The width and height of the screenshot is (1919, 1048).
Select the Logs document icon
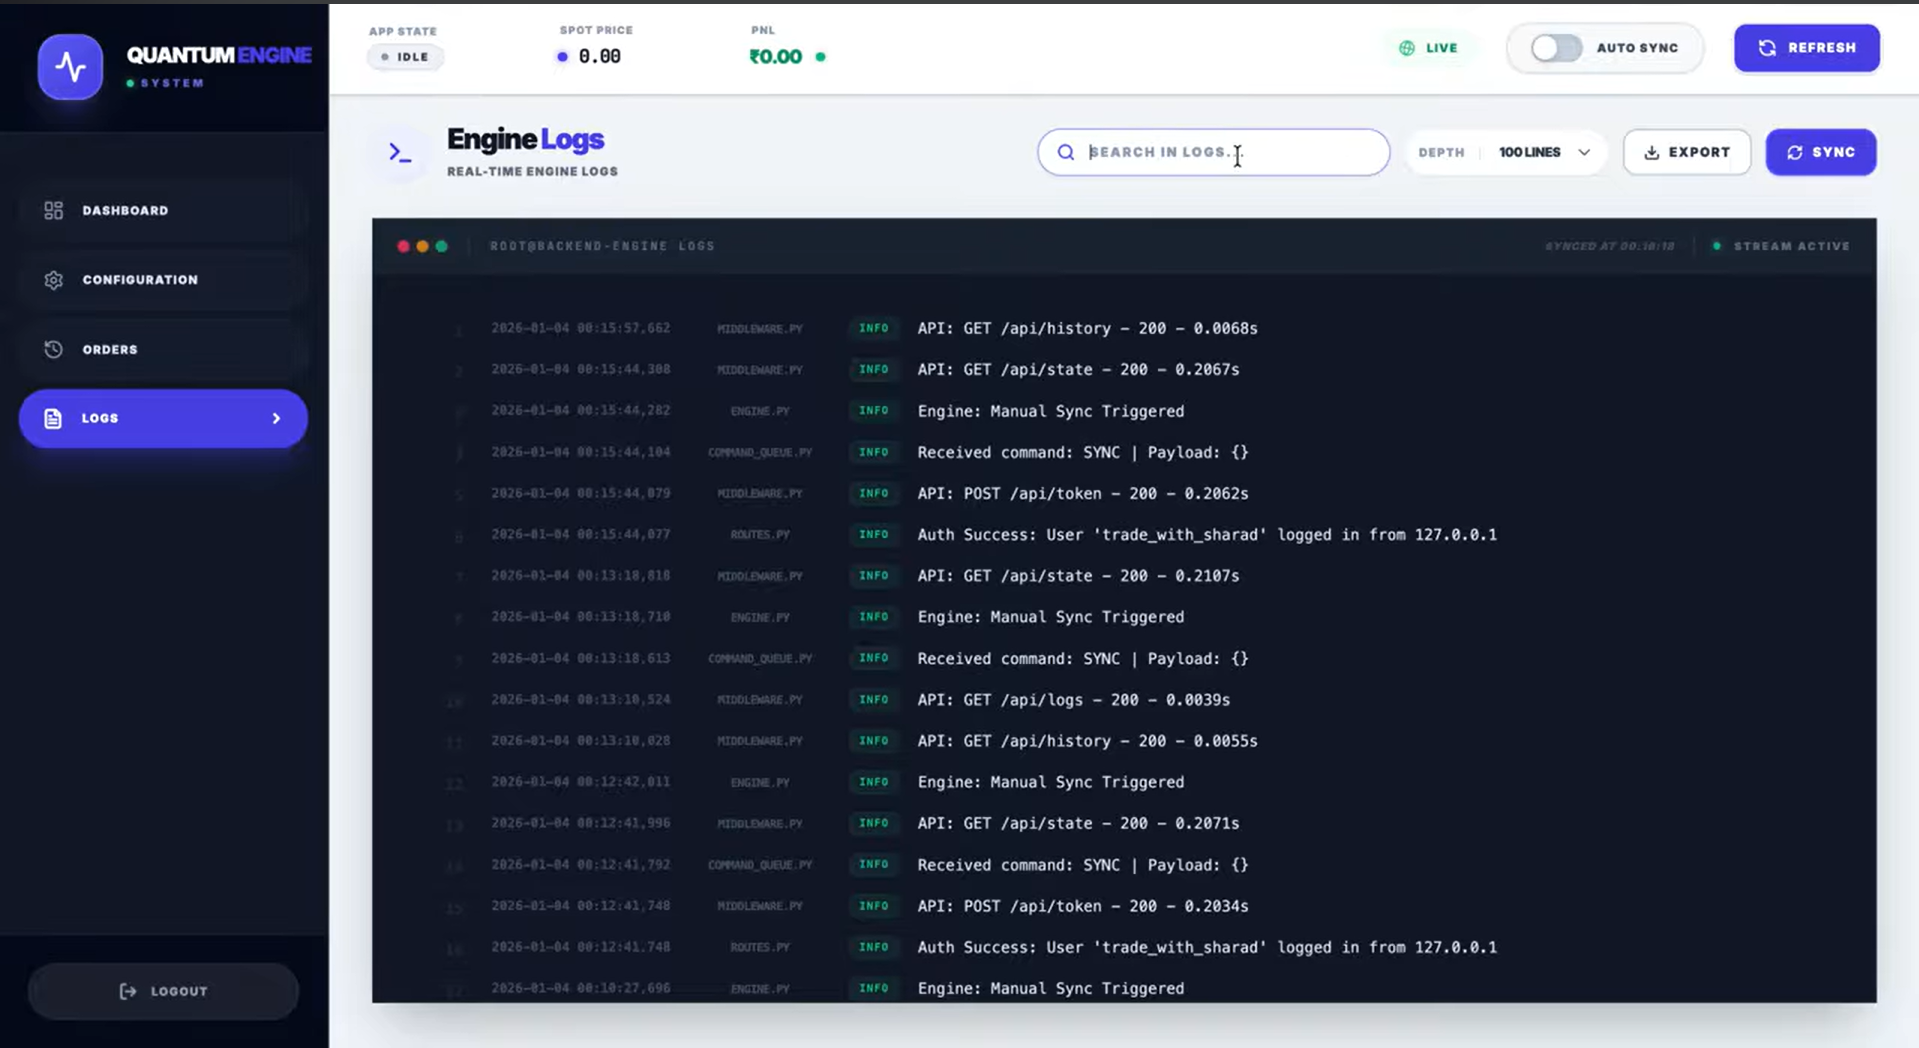[x=52, y=418]
